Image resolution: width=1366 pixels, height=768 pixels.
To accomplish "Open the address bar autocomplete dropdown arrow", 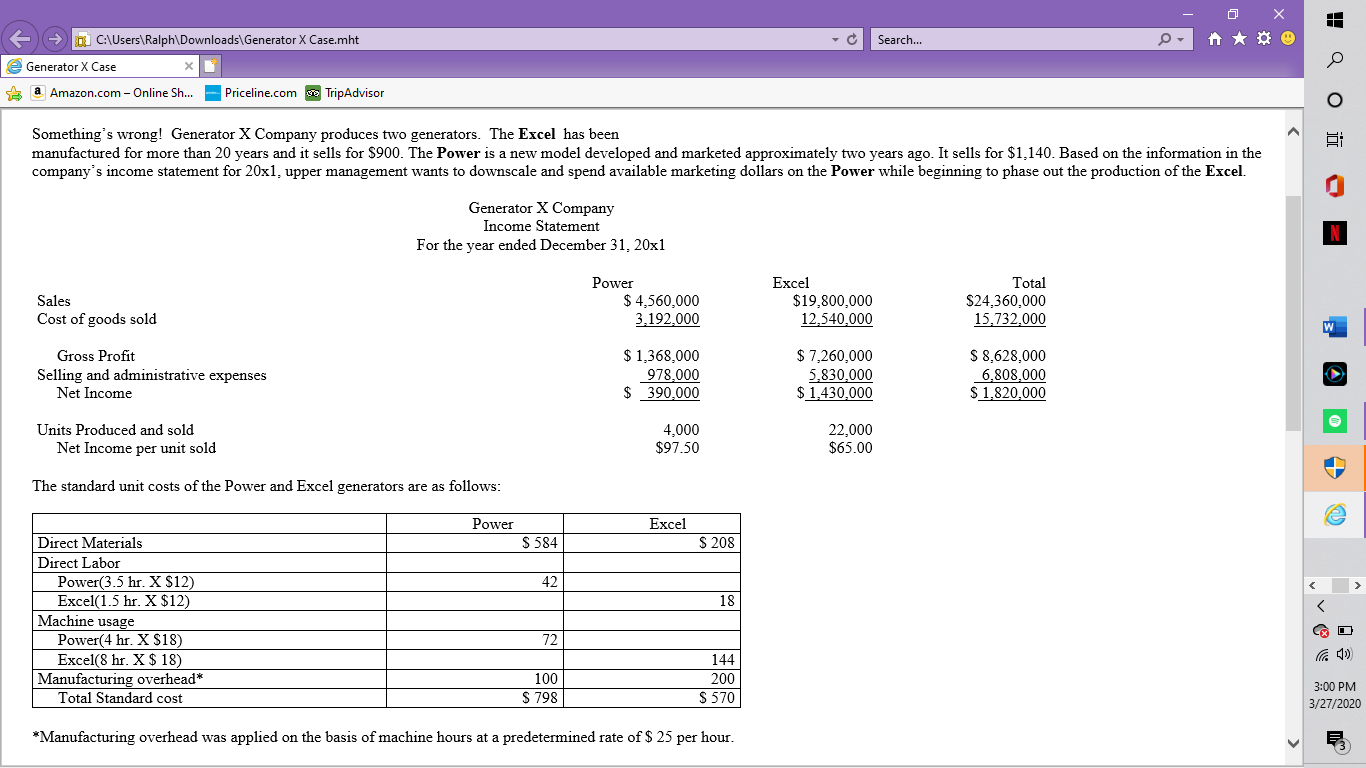I will click(837, 40).
